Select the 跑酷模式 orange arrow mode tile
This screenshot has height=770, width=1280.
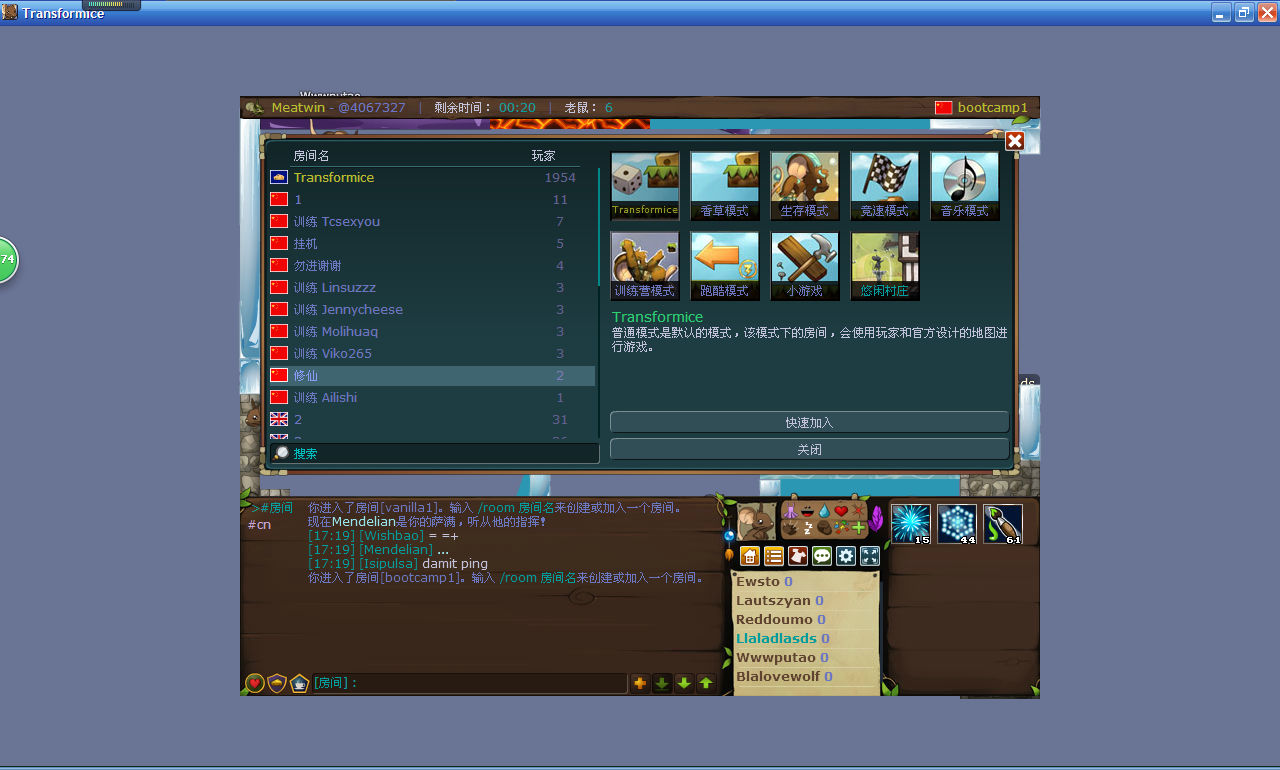pos(725,266)
